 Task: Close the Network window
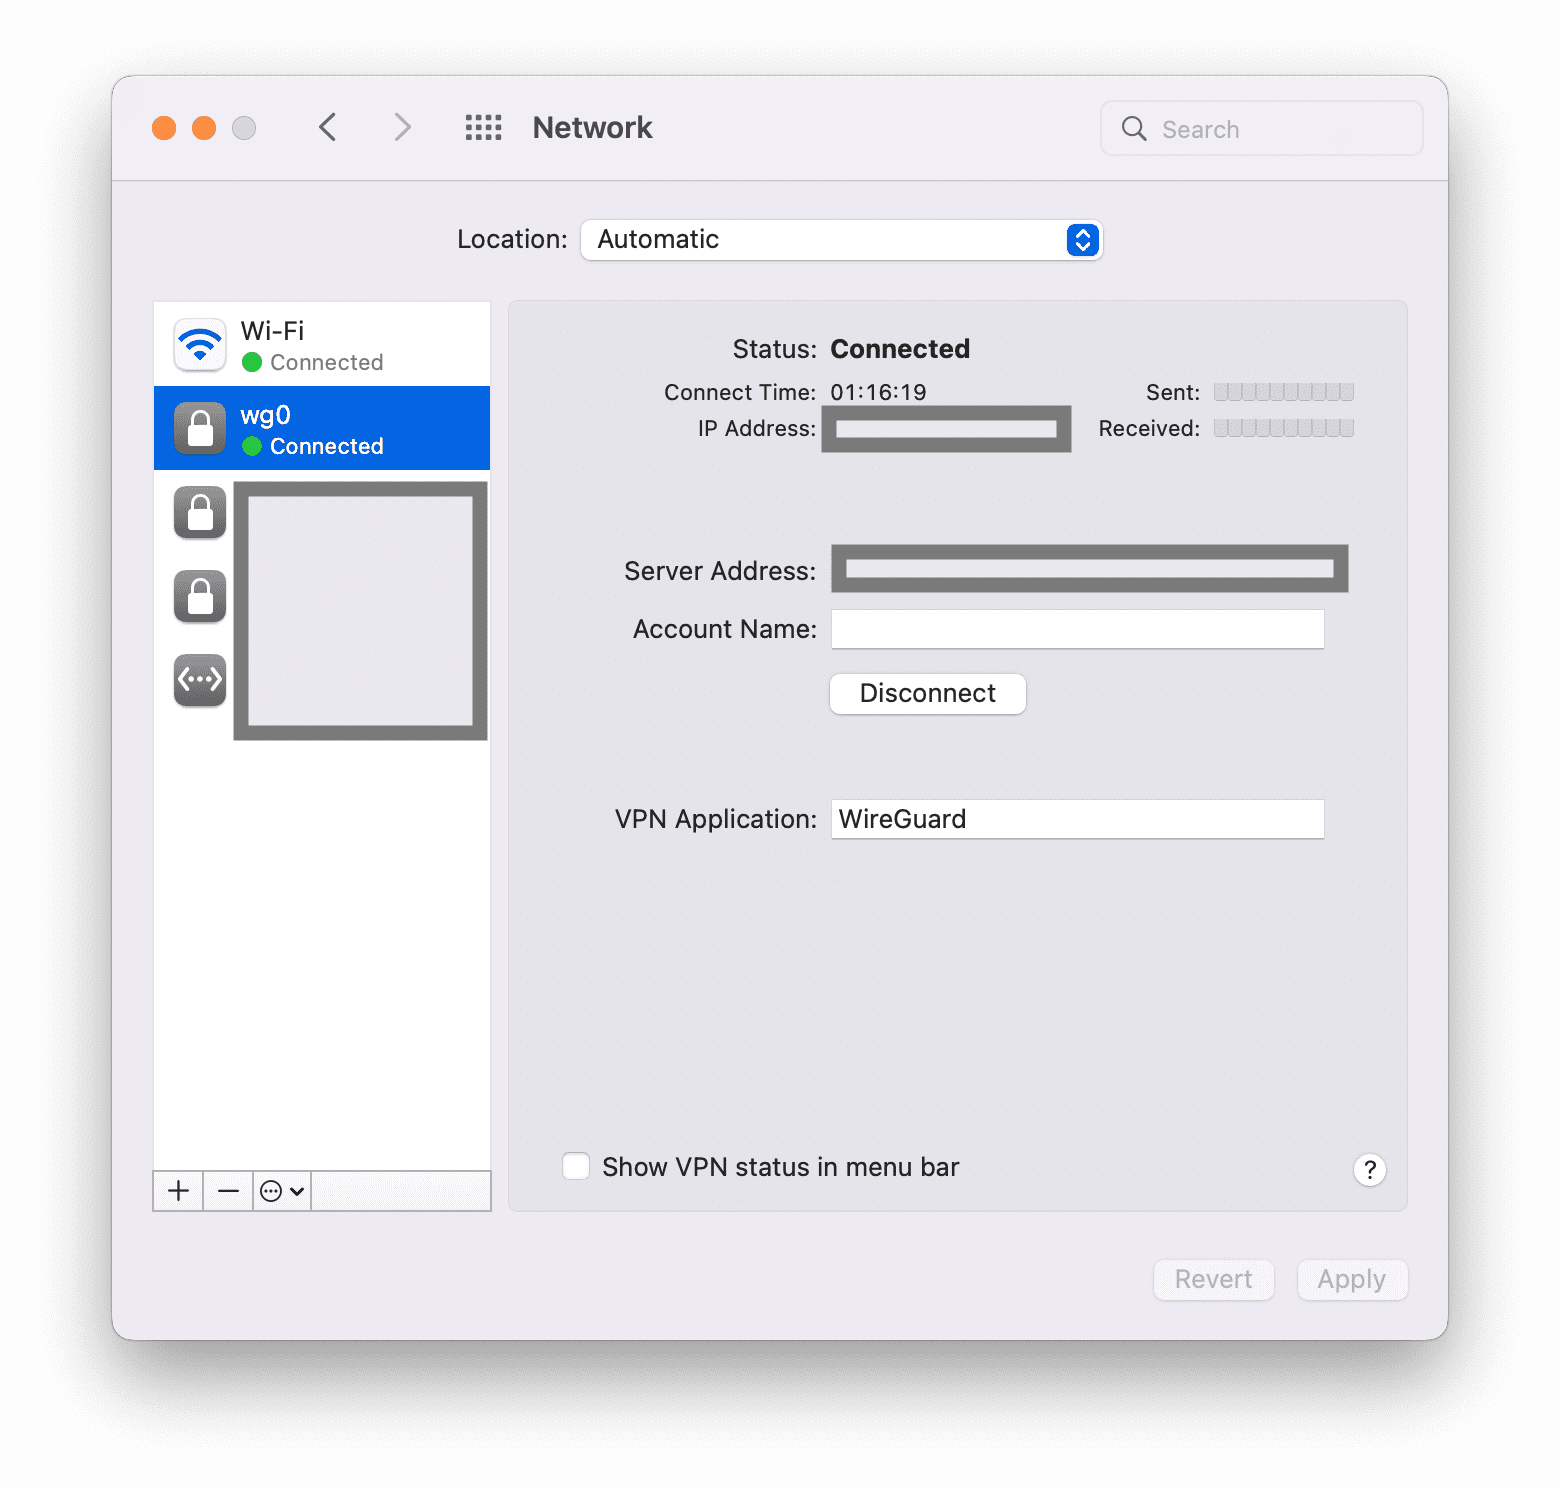click(164, 128)
